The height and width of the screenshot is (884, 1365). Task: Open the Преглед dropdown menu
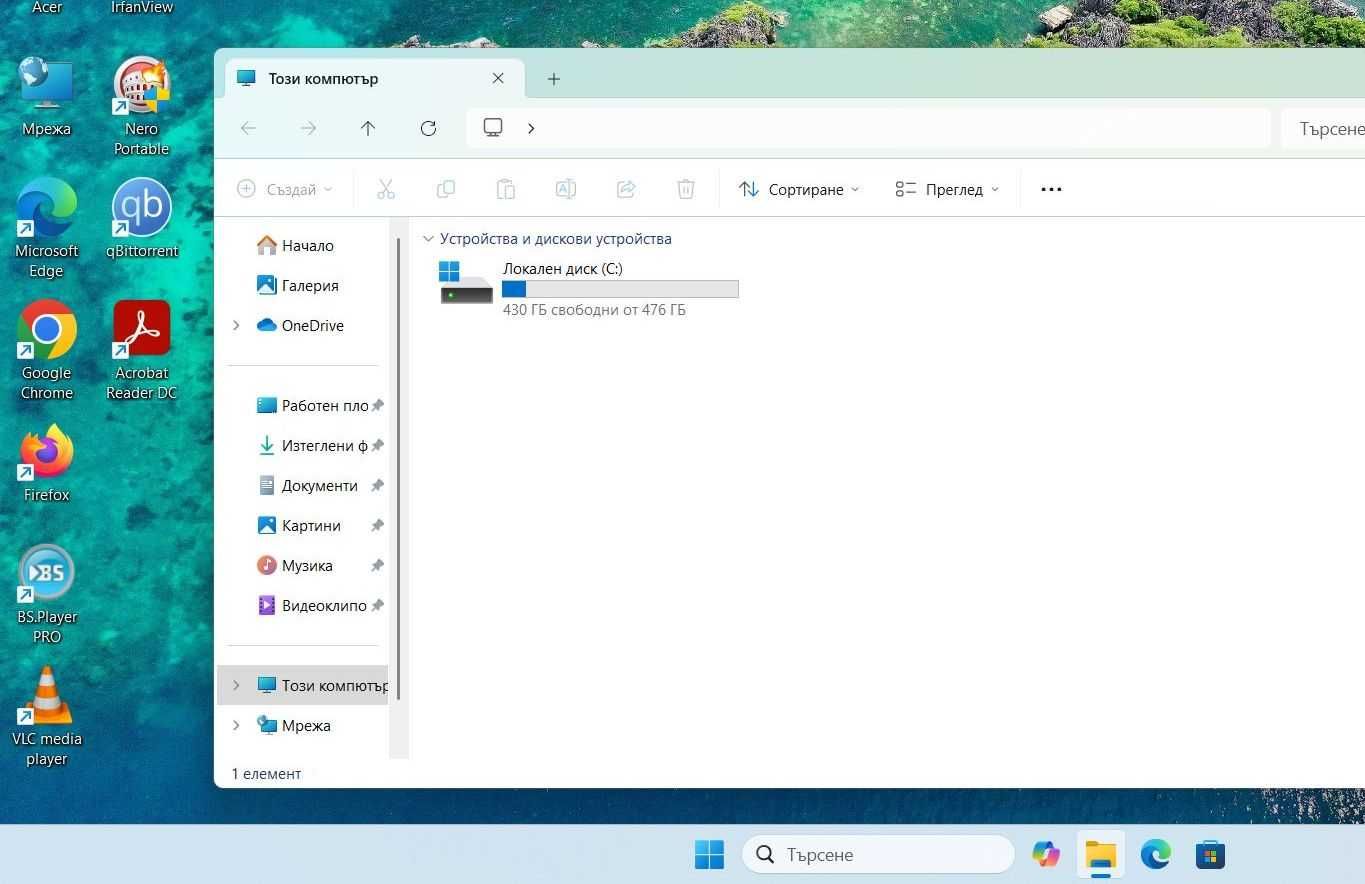(x=947, y=189)
